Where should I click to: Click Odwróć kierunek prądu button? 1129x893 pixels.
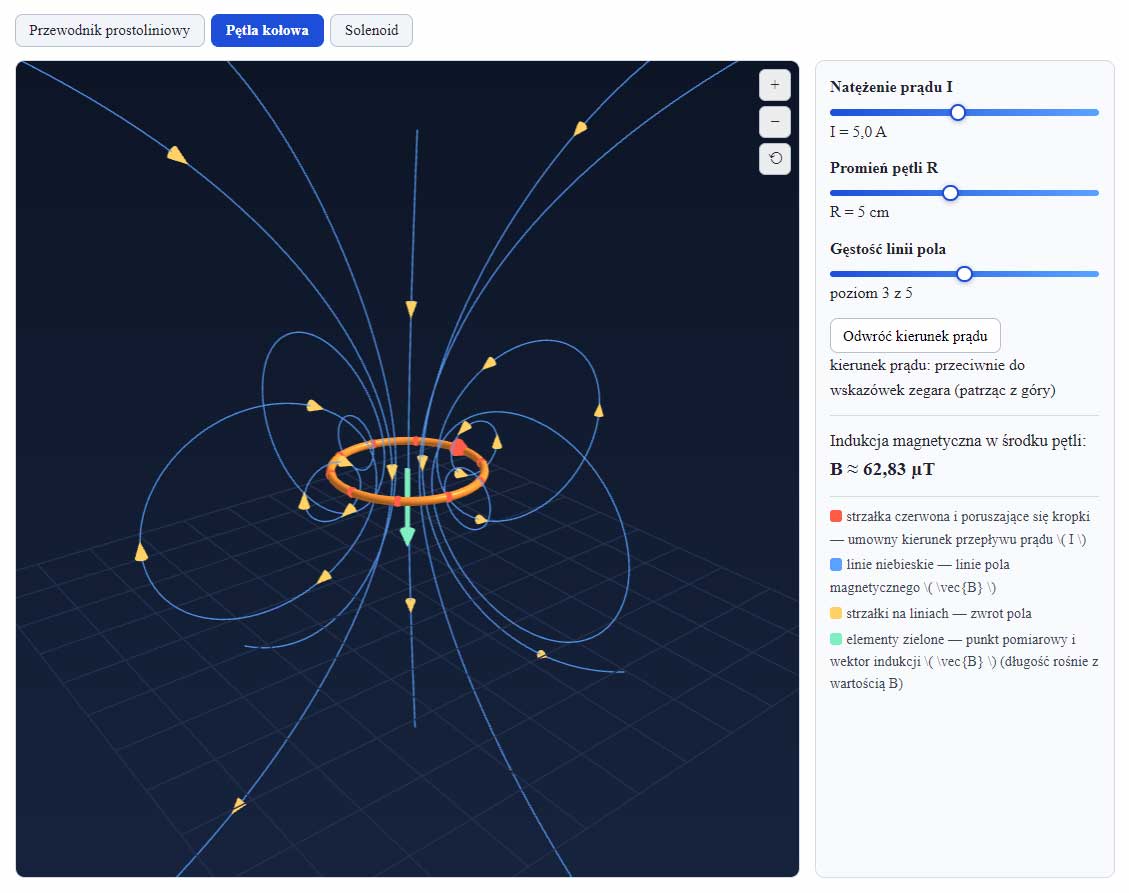(915, 336)
